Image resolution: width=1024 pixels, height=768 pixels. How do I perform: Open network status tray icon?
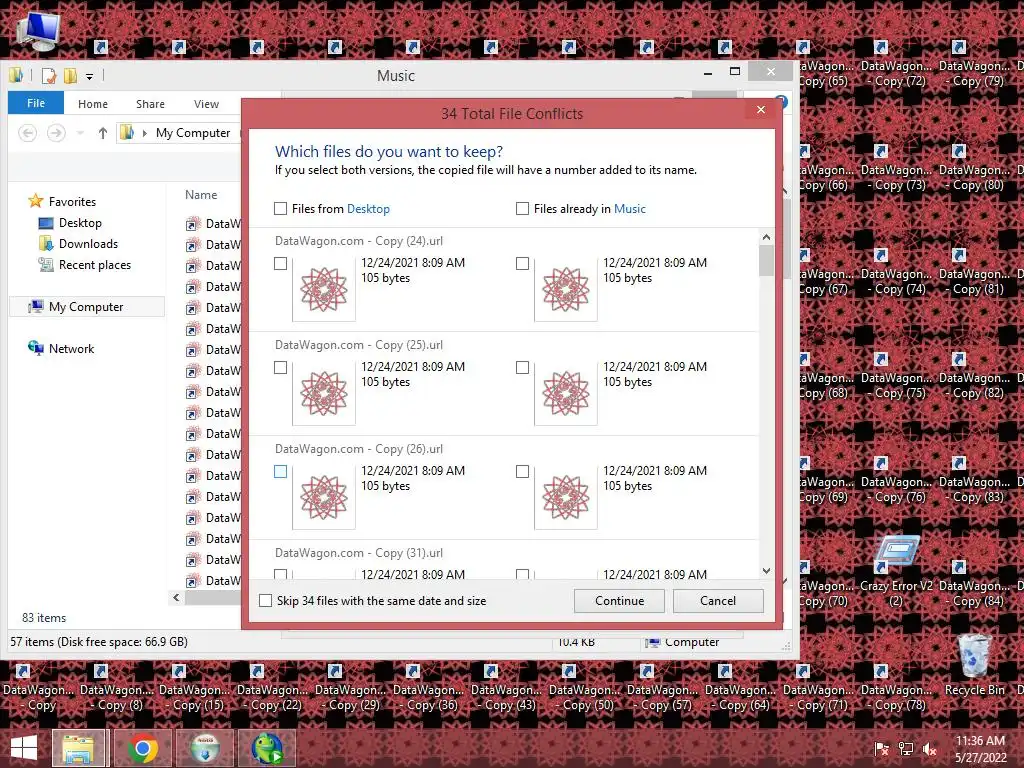[x=906, y=749]
